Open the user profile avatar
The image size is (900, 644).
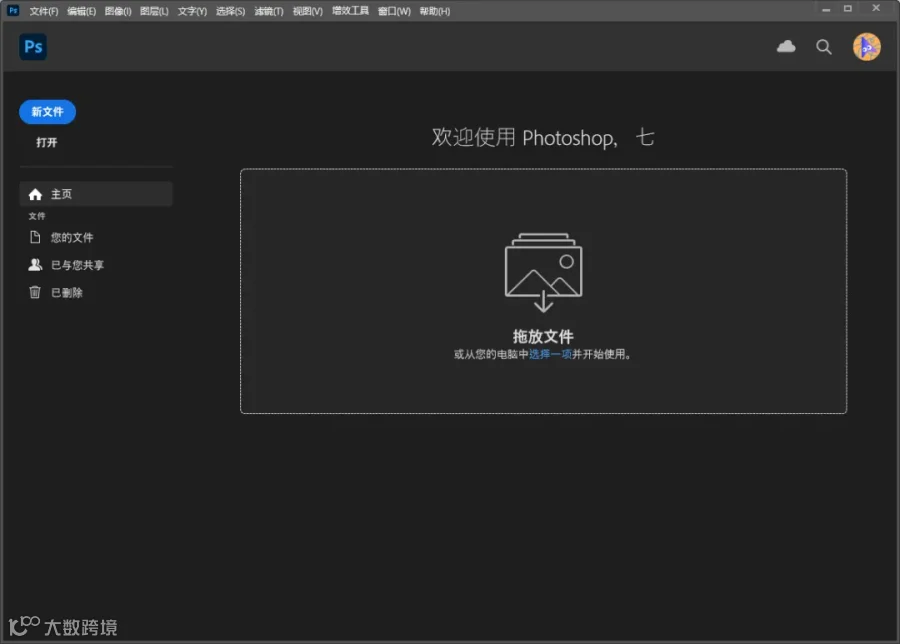pos(866,47)
